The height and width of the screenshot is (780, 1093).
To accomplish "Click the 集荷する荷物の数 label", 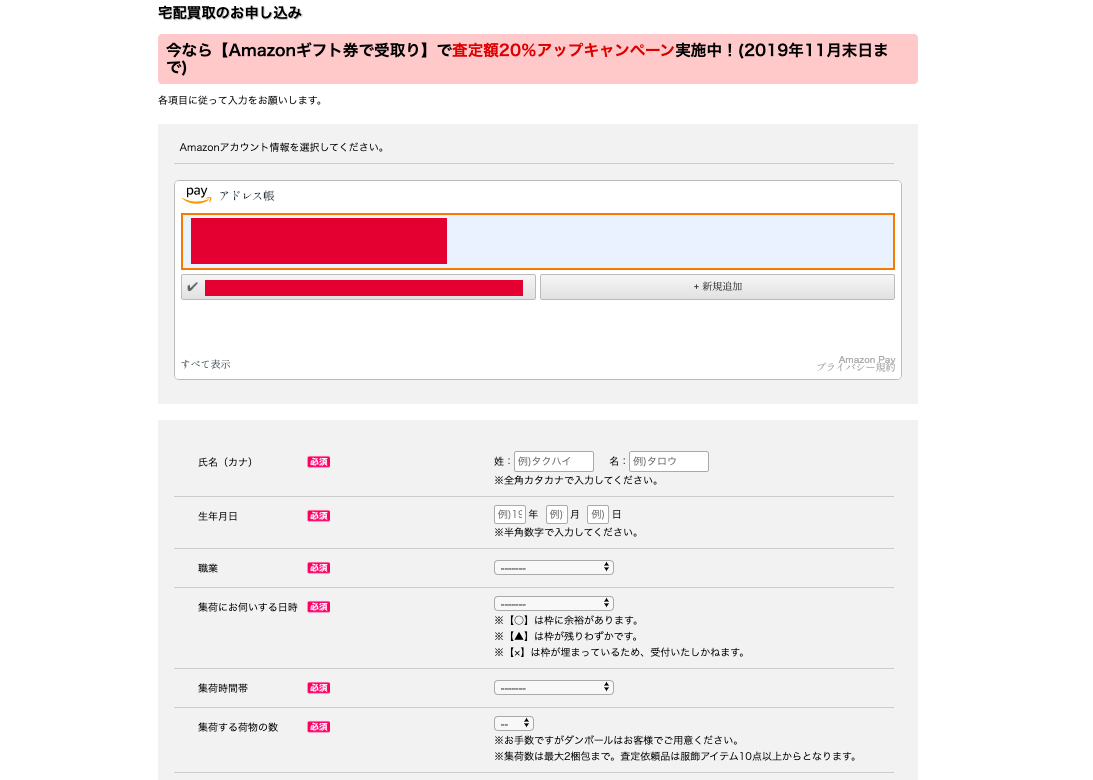I will tap(238, 727).
